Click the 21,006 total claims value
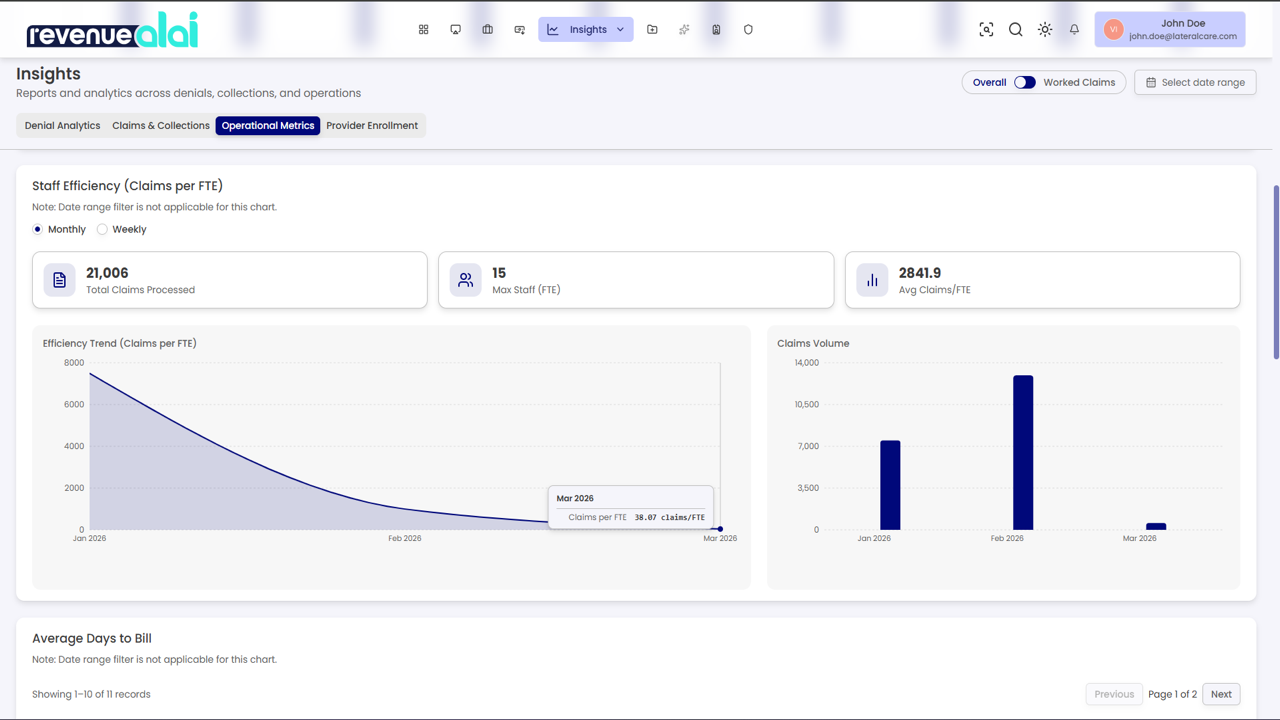 pyautogui.click(x=107, y=272)
